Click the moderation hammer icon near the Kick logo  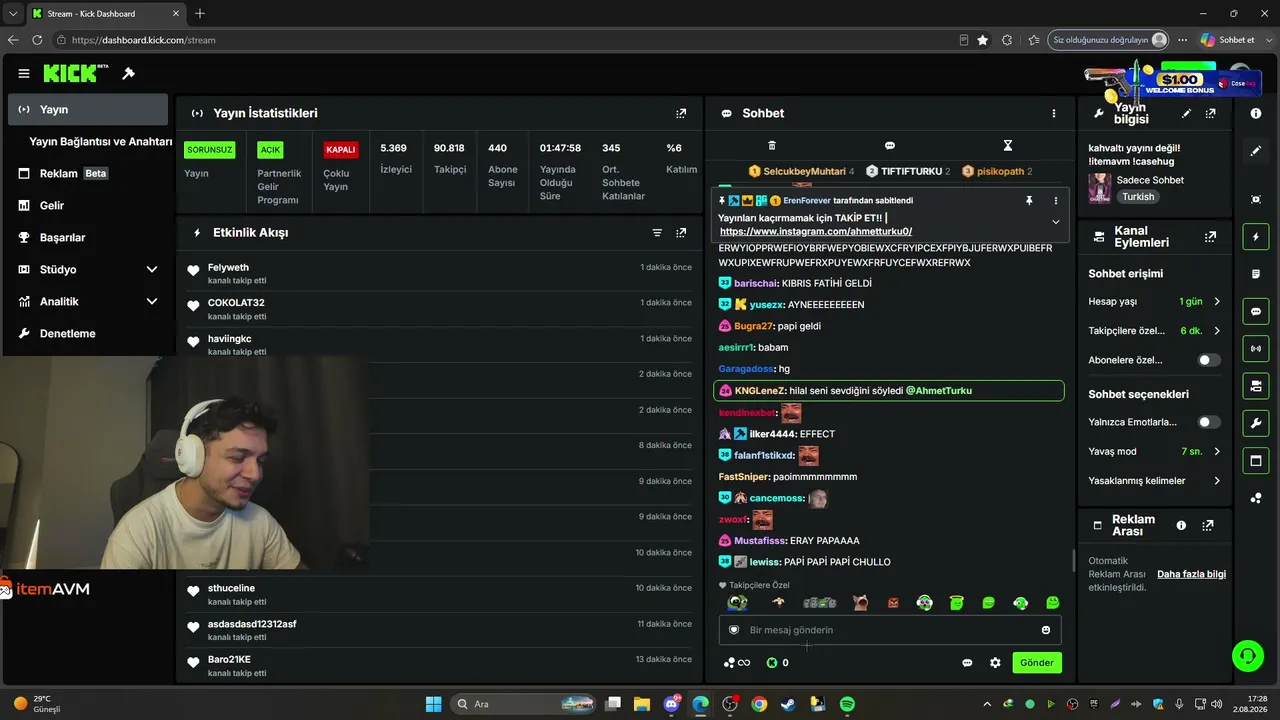[128, 73]
